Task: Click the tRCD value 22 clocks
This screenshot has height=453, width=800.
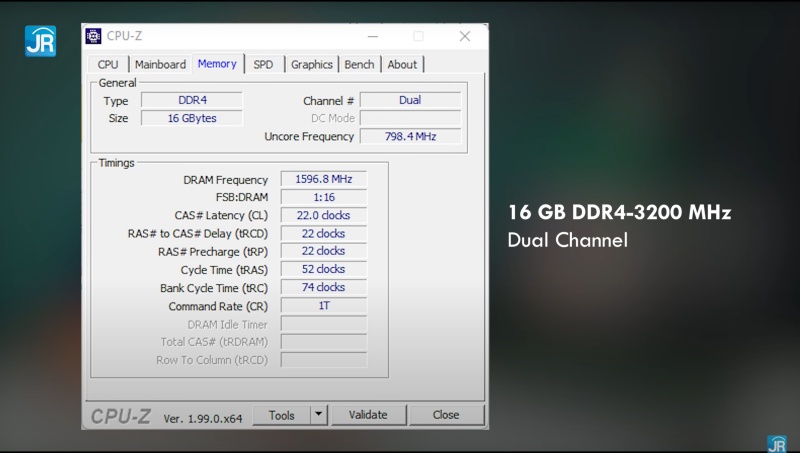Action: coord(323,233)
